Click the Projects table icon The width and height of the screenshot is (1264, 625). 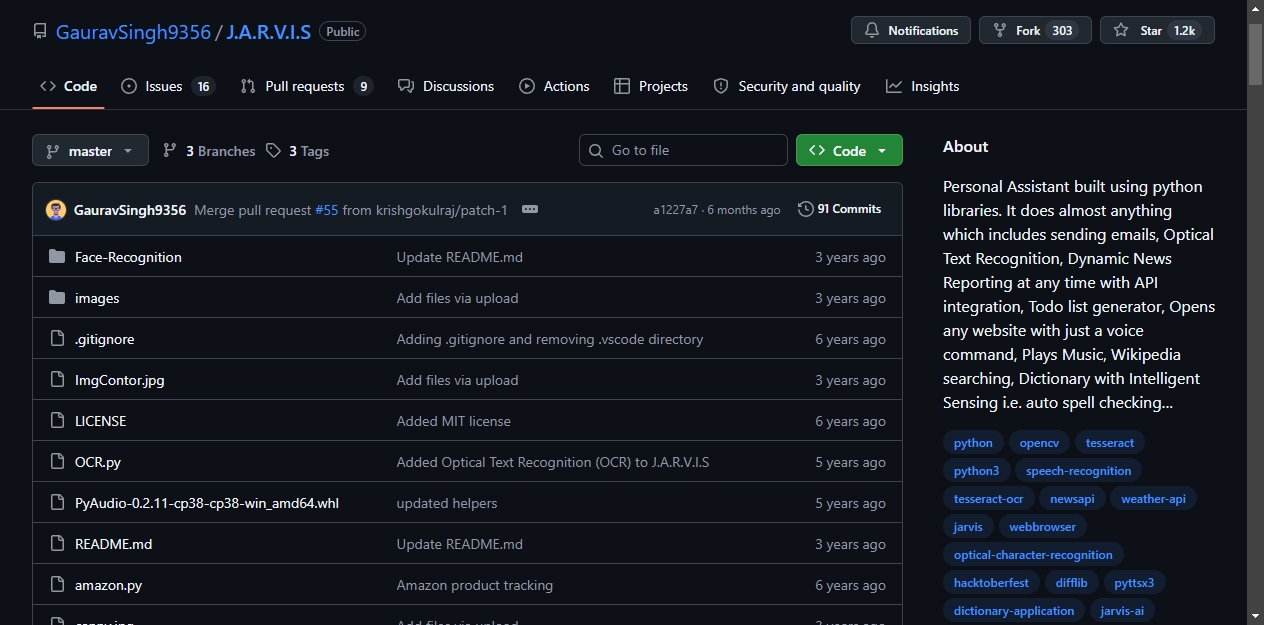point(622,86)
